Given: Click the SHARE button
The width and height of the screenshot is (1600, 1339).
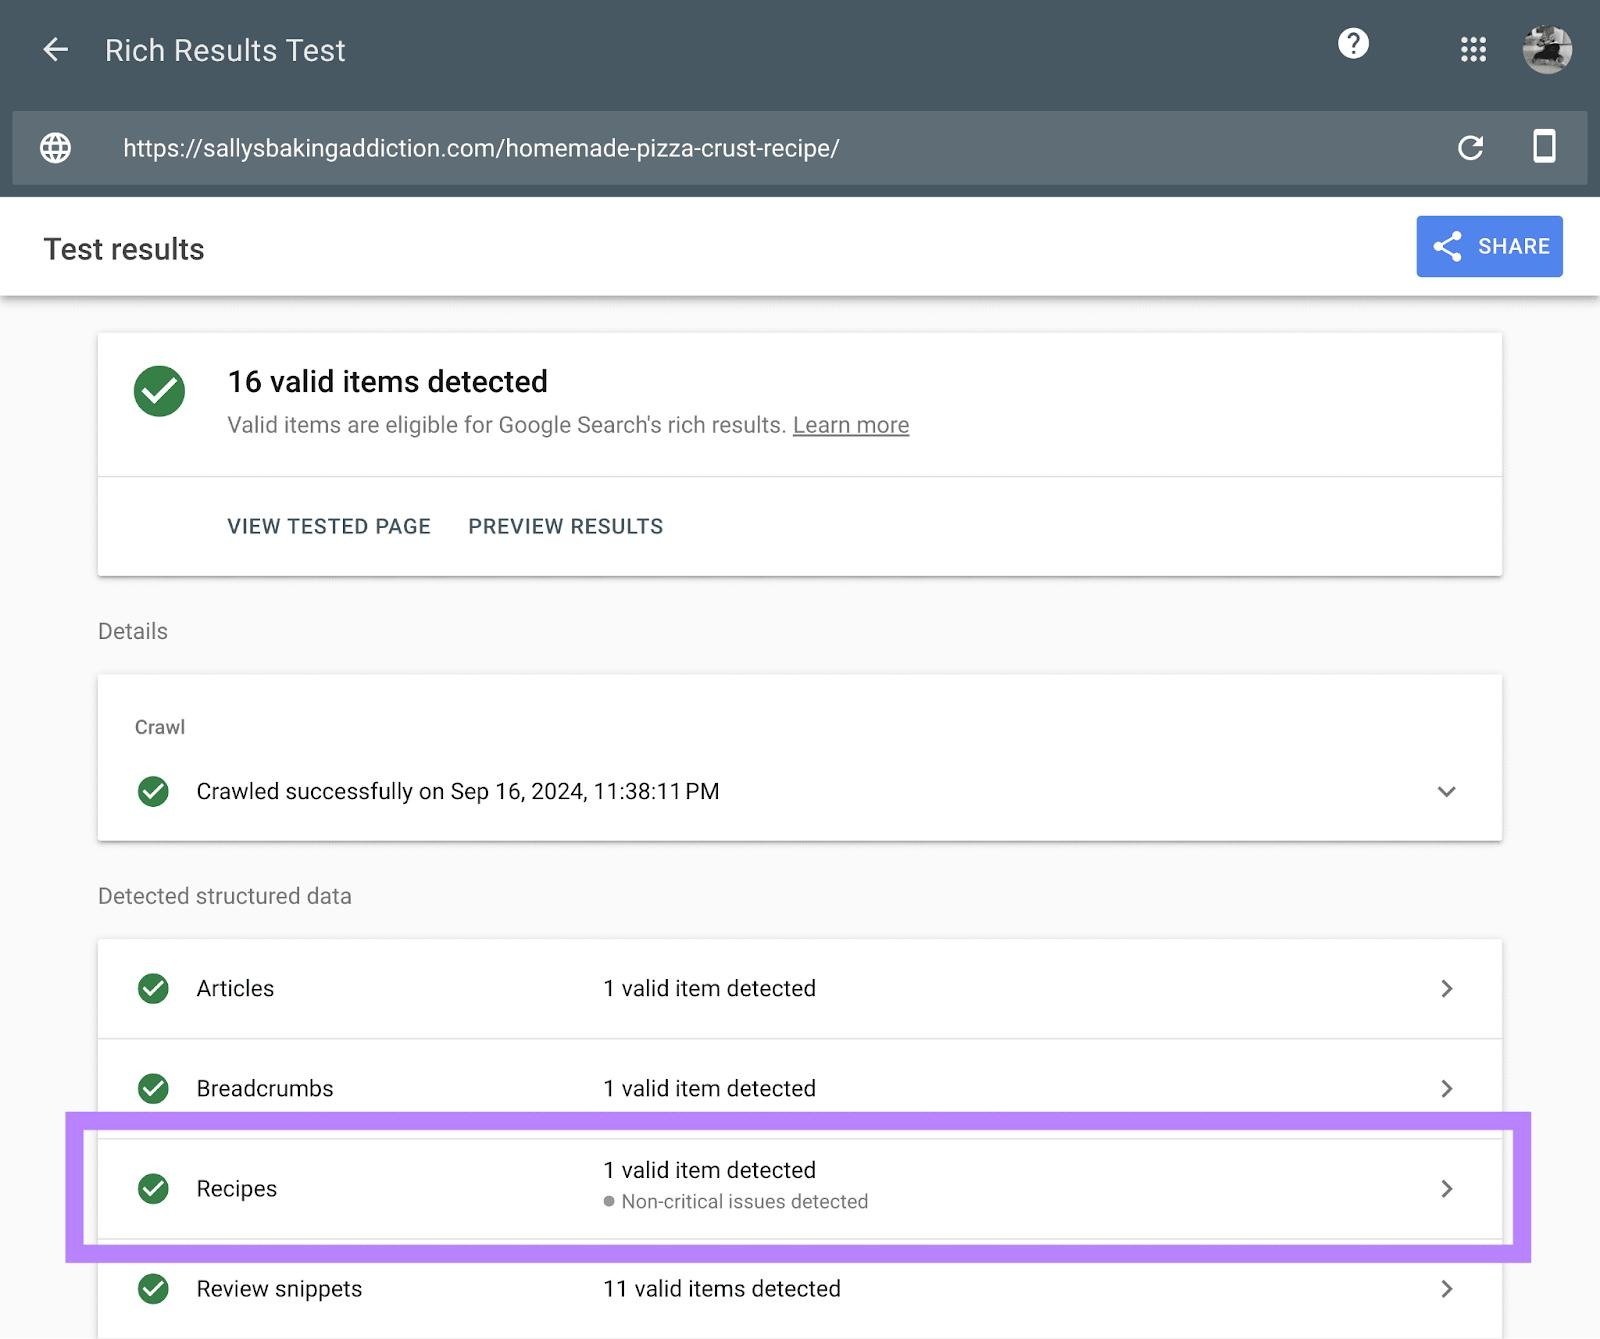Looking at the screenshot, I should click(1489, 246).
